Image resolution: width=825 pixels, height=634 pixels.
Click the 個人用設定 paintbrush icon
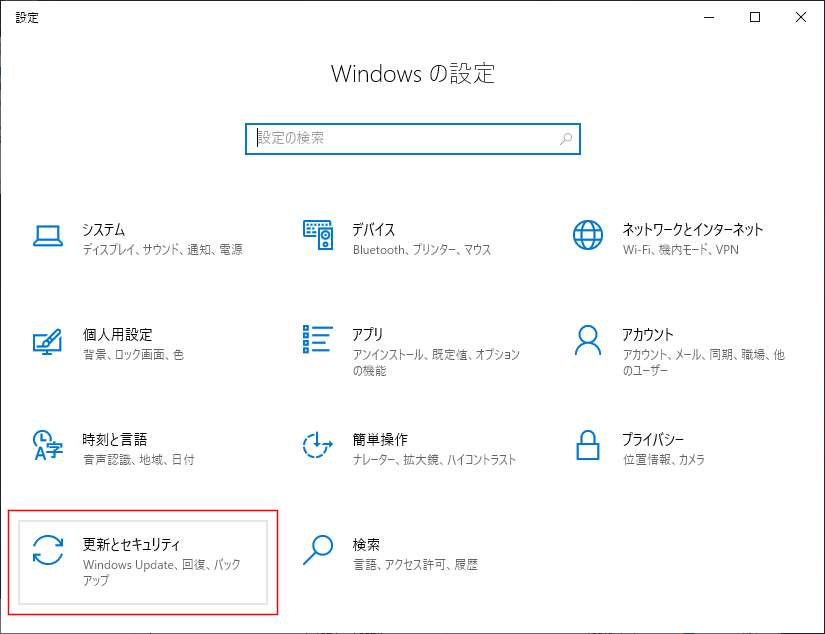click(x=47, y=341)
